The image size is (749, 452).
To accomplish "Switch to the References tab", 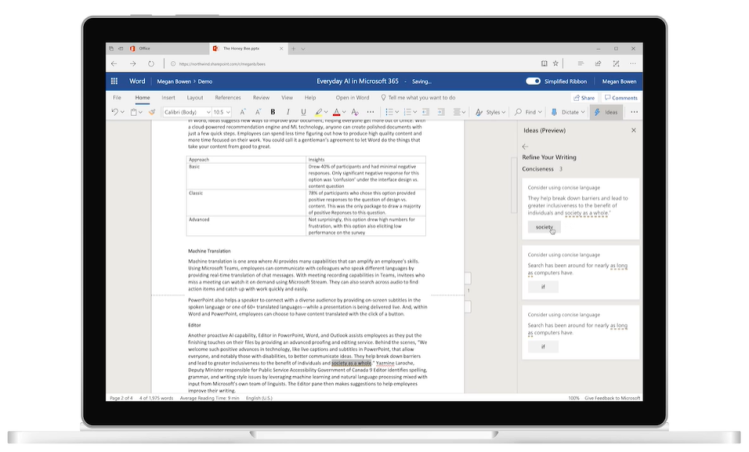I will click(228, 97).
